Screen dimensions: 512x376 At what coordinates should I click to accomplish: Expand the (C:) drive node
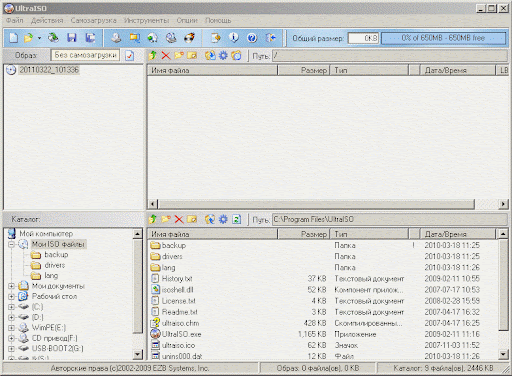(x=11, y=307)
